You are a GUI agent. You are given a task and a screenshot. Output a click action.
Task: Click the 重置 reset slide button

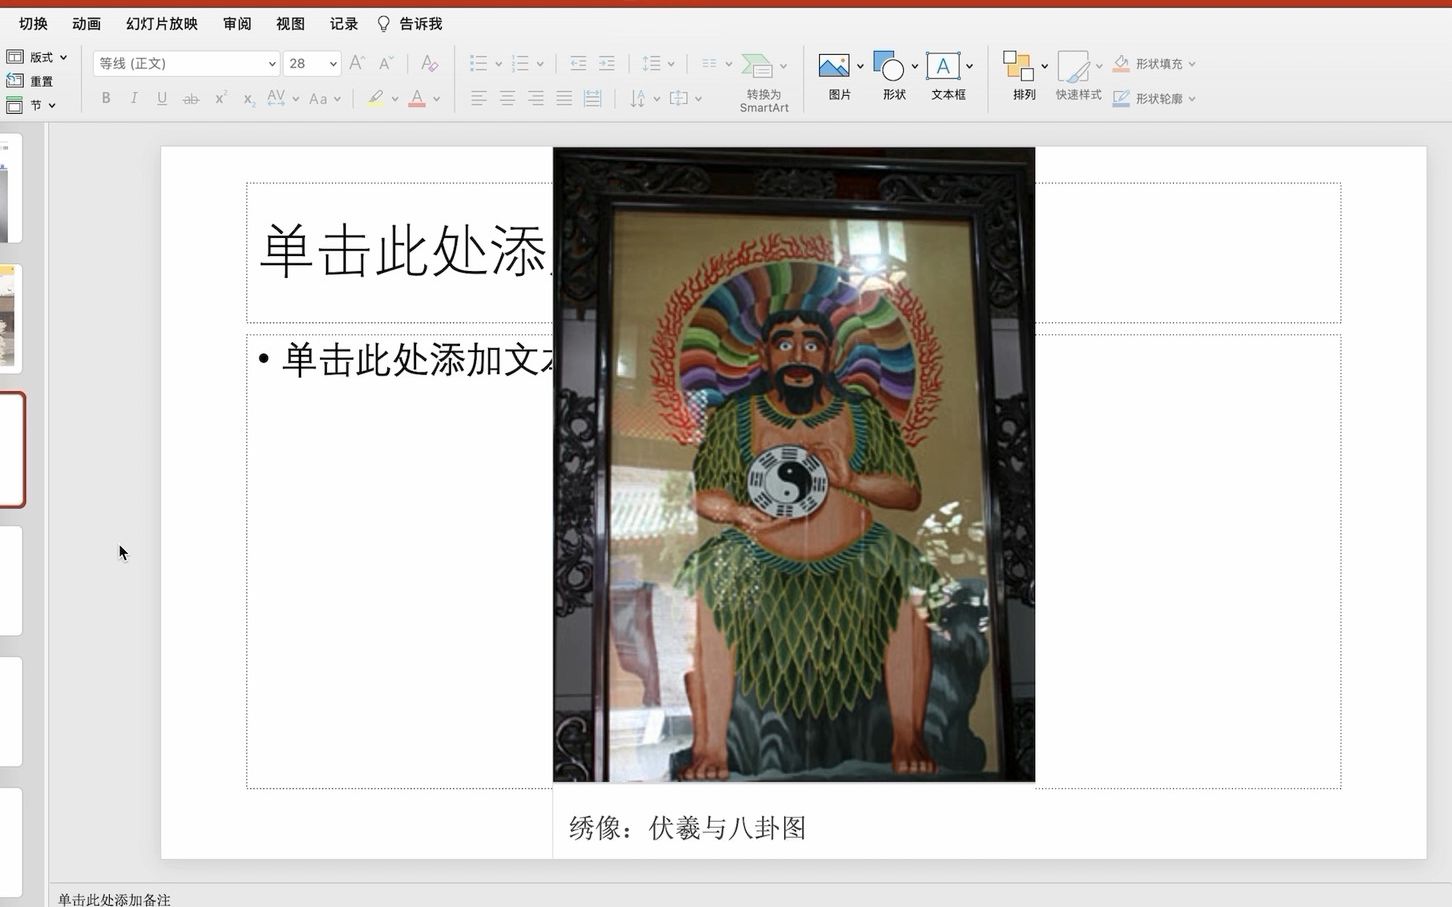30,81
